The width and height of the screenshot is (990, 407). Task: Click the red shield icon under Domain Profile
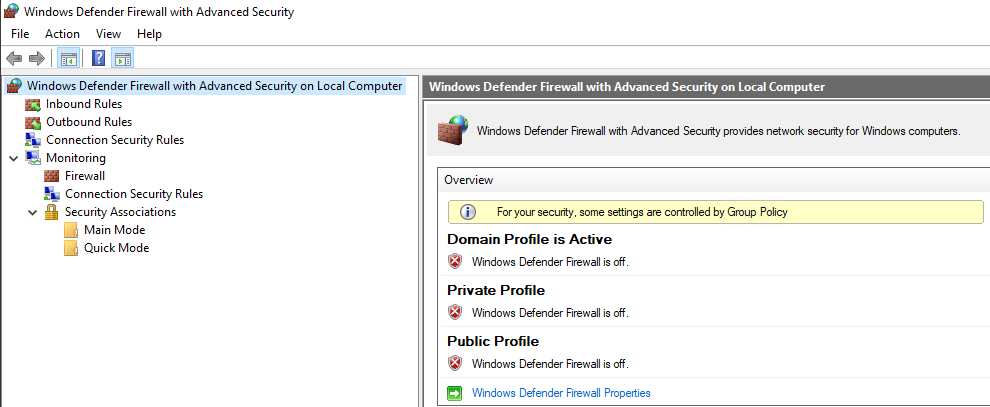point(455,261)
